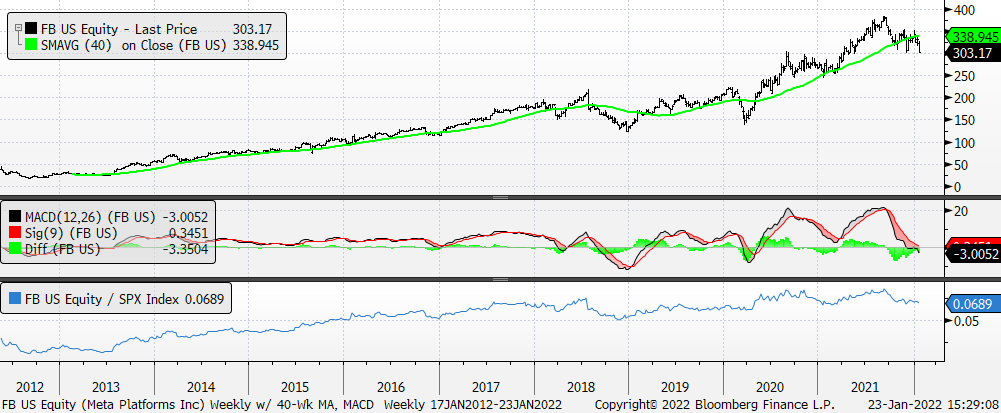Click the 2013 year label on time axis
The height and width of the screenshot is (413, 1001).
(106, 387)
